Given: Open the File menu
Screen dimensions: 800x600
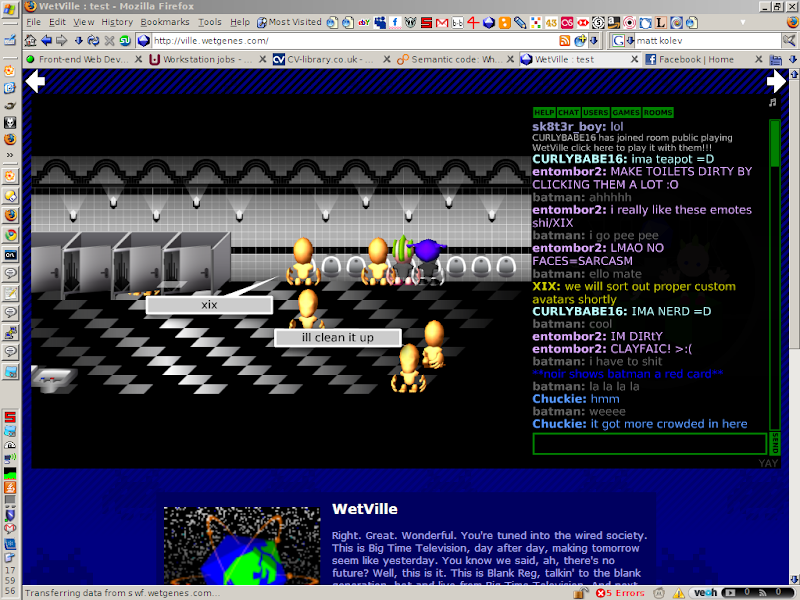Looking at the screenshot, I should 33,22.
